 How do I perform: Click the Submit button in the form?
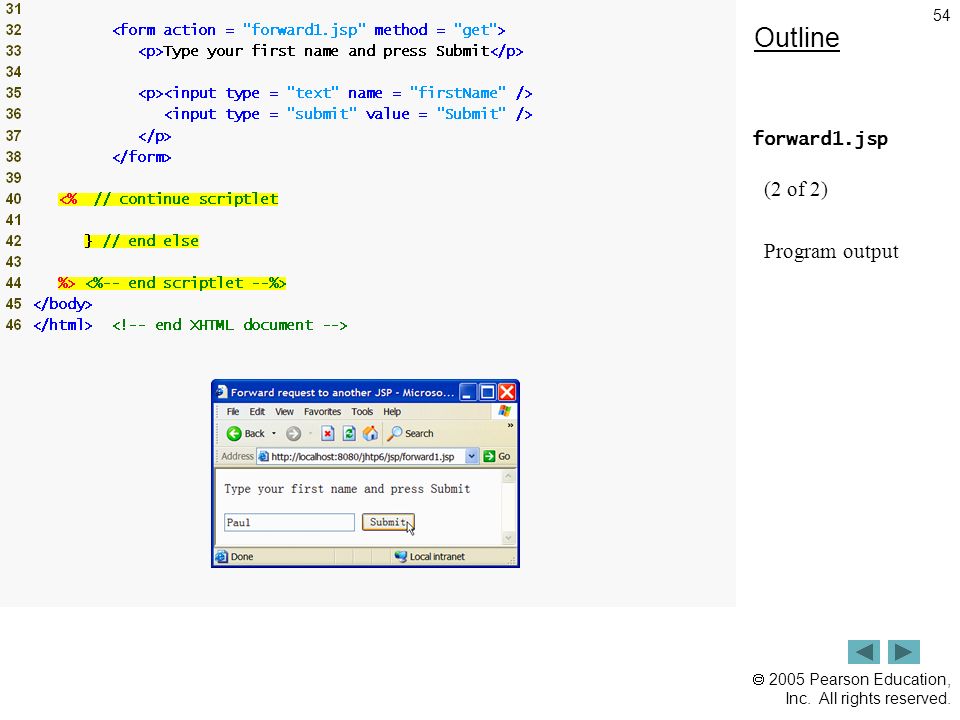pyautogui.click(x=388, y=522)
